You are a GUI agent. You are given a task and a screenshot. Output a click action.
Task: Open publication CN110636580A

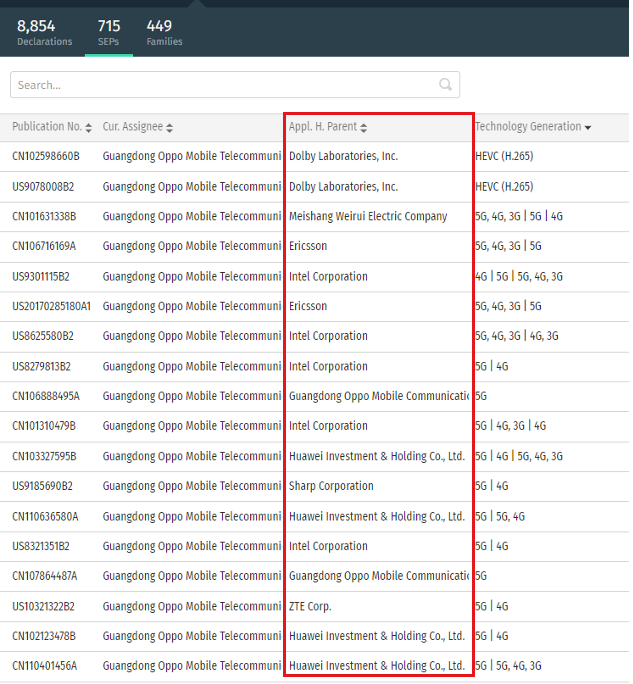click(x=45, y=516)
